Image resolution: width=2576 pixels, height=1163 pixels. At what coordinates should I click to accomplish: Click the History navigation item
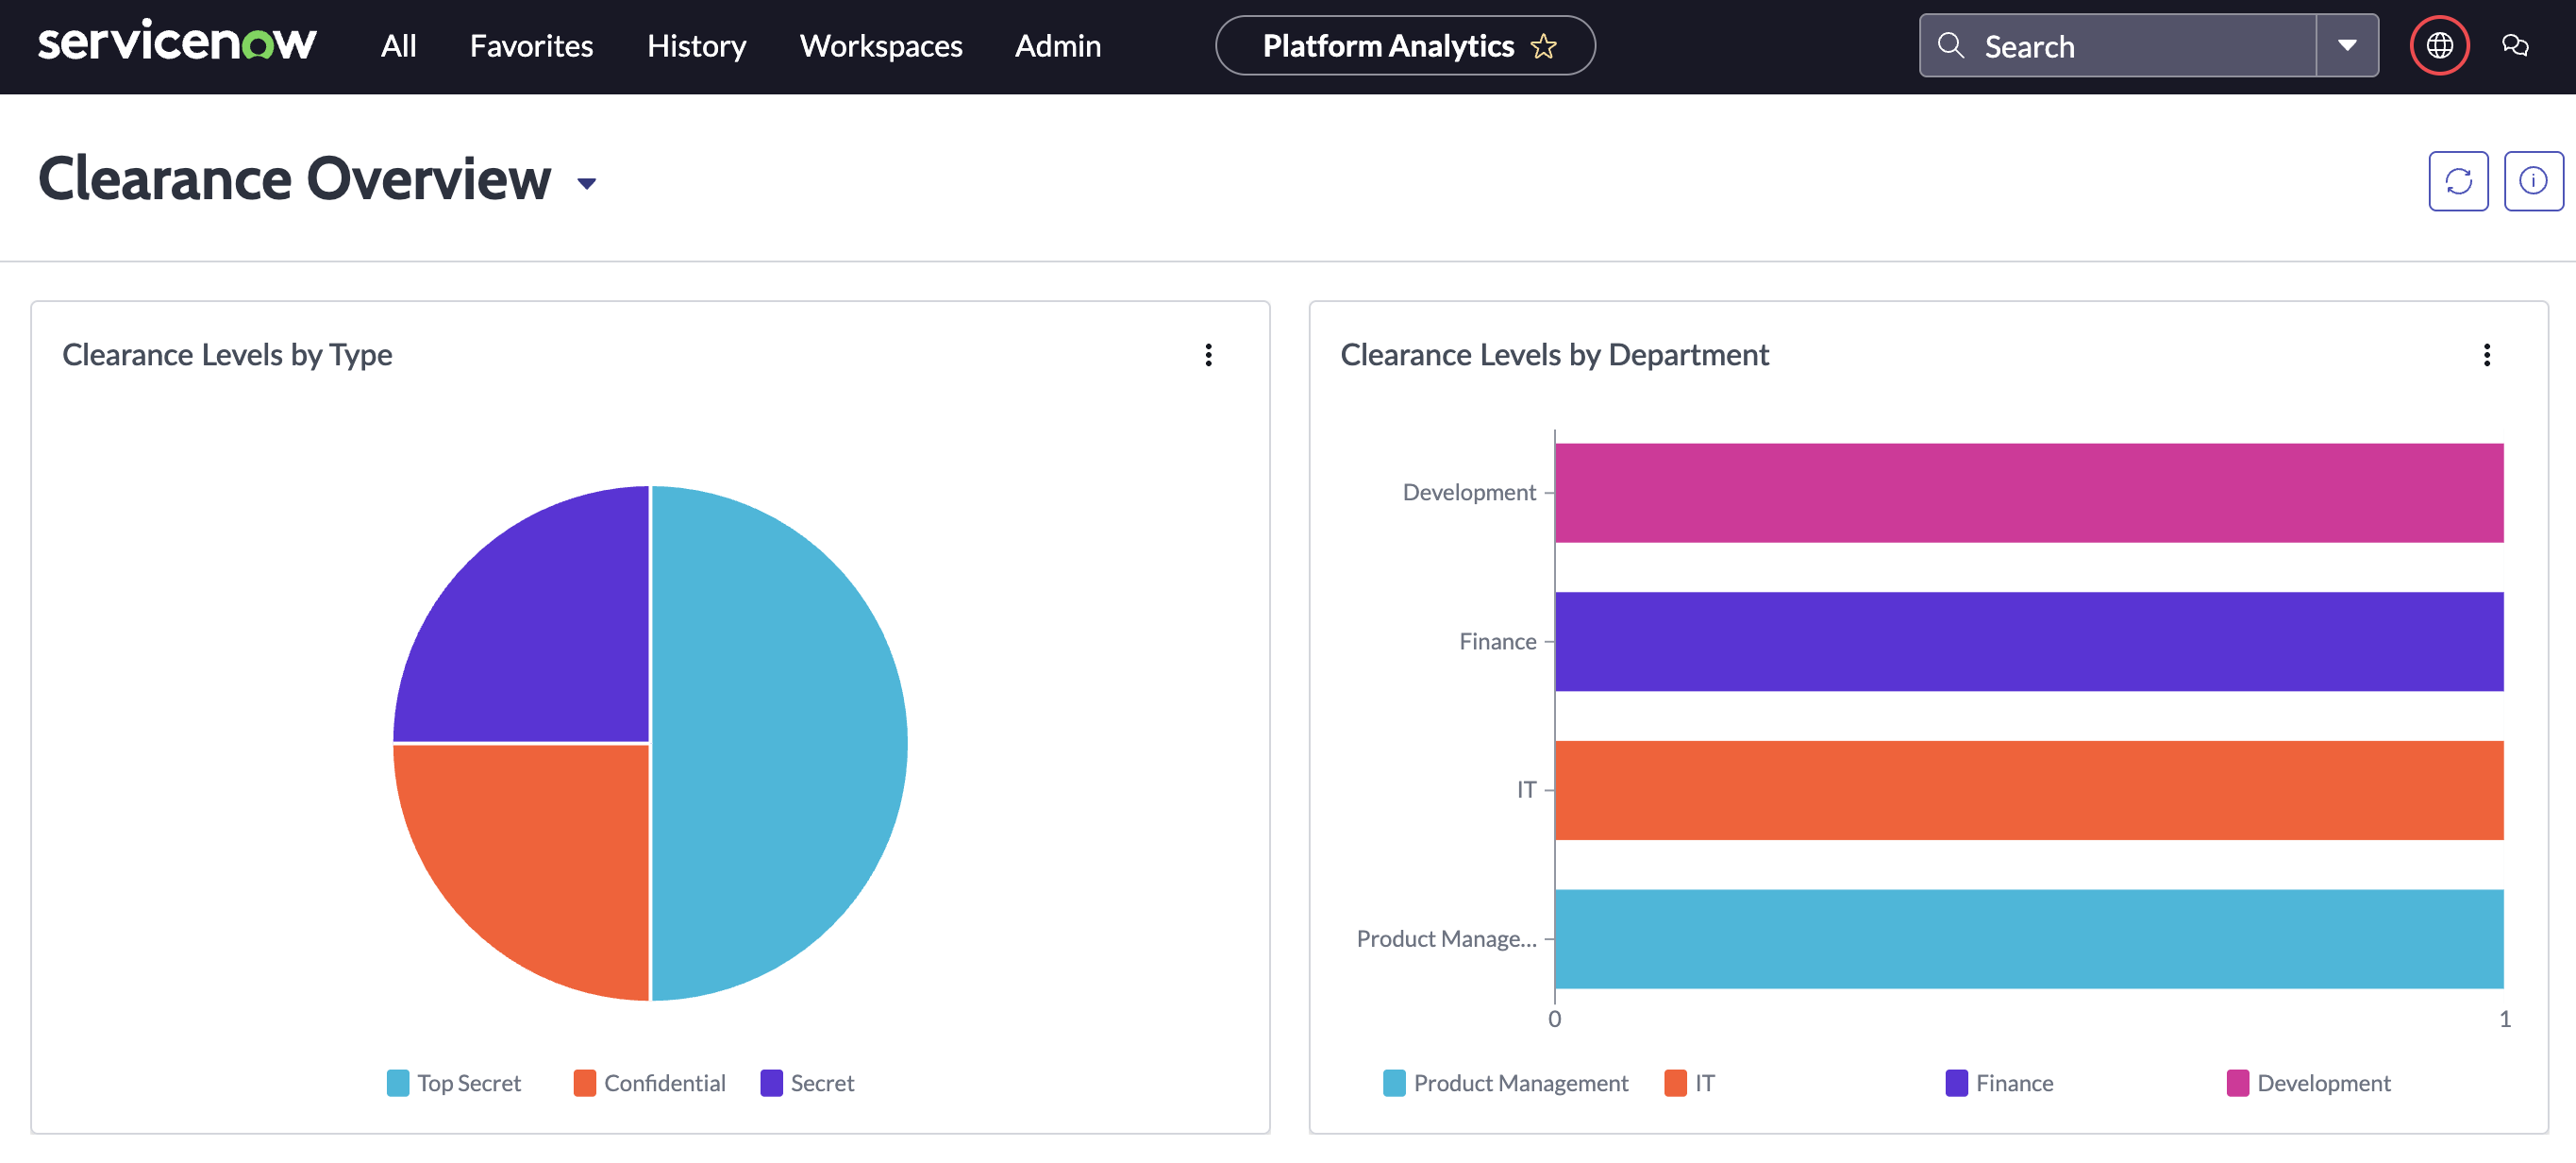point(697,46)
